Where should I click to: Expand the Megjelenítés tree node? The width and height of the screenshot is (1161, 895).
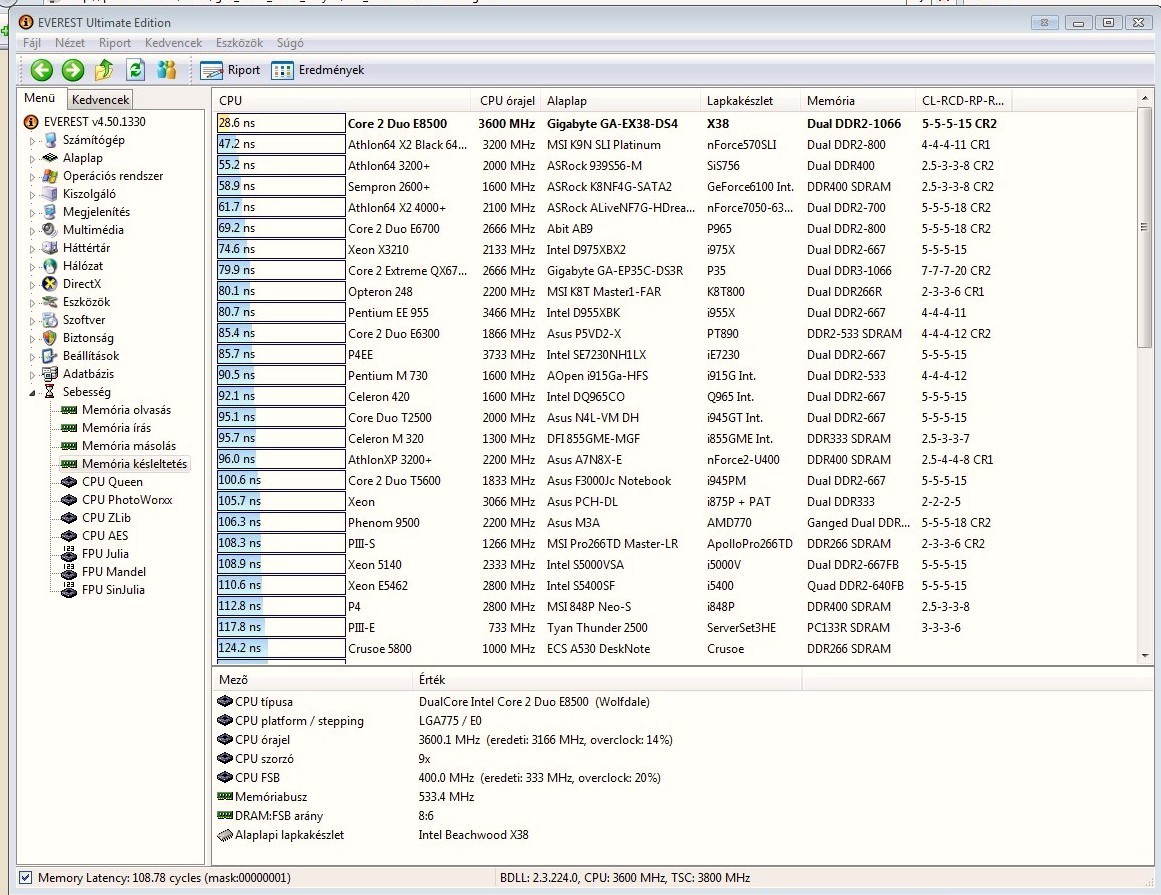pos(32,212)
